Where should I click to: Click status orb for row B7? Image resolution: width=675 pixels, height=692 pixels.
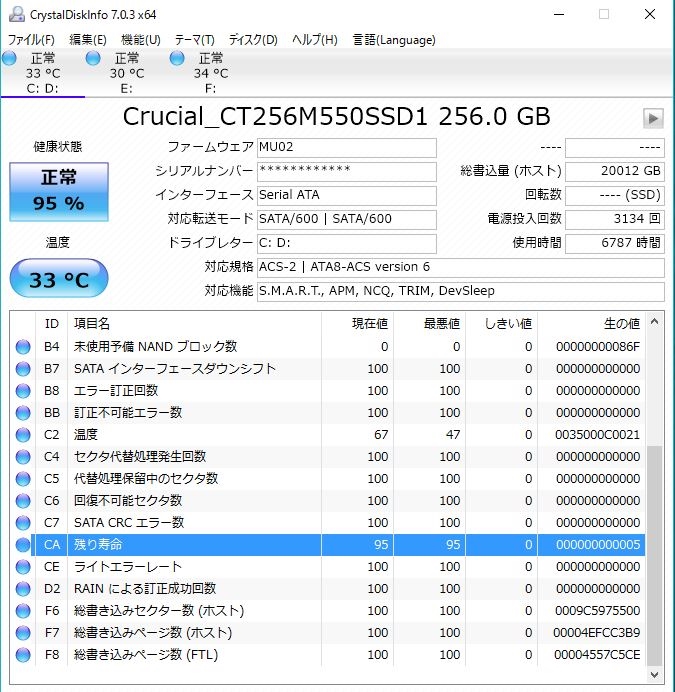click(x=23, y=369)
